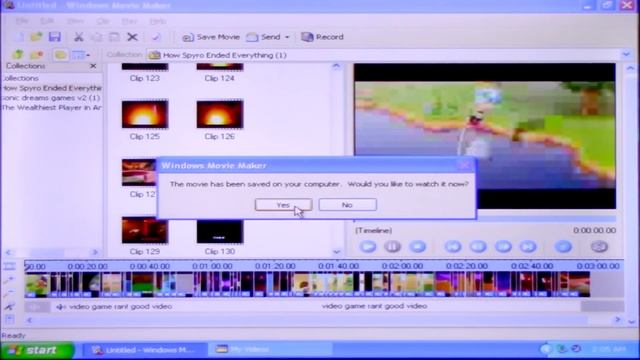Expand the dropdown arrow at far right of Collection bar
Viewport: 640px width, 360px height.
point(626,55)
